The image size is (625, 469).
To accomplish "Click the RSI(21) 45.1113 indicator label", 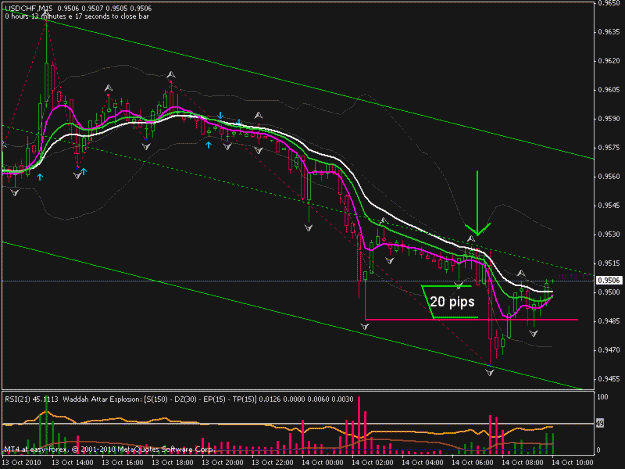I will pyautogui.click(x=31, y=399).
